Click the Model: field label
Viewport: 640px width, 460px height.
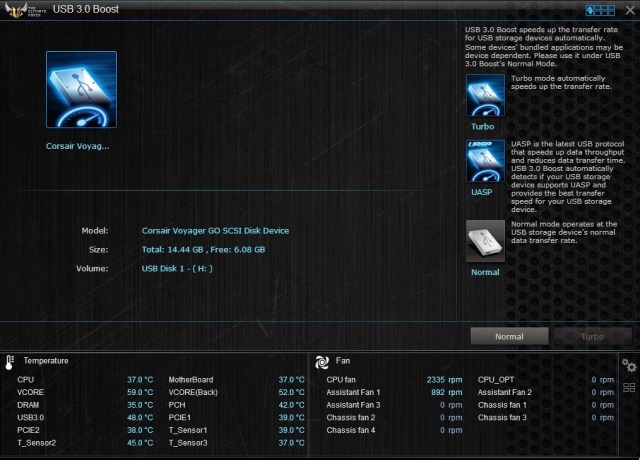pyautogui.click(x=95, y=231)
